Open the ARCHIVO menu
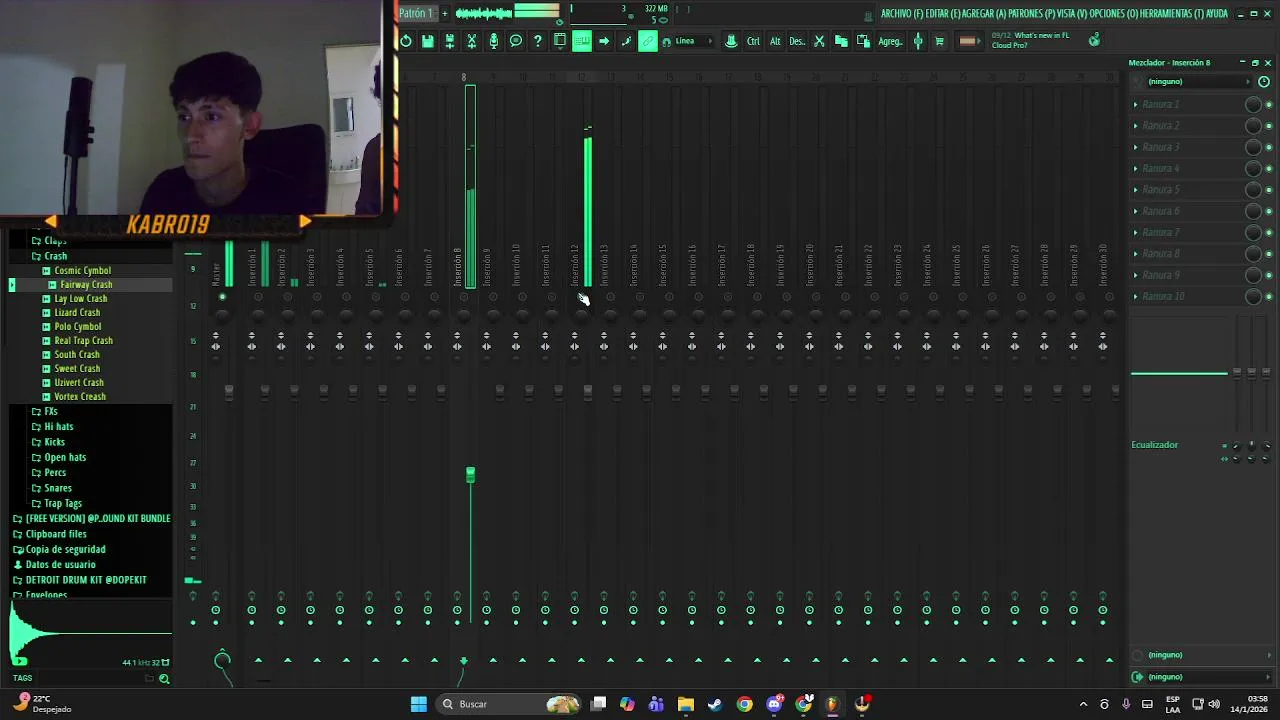 point(902,14)
